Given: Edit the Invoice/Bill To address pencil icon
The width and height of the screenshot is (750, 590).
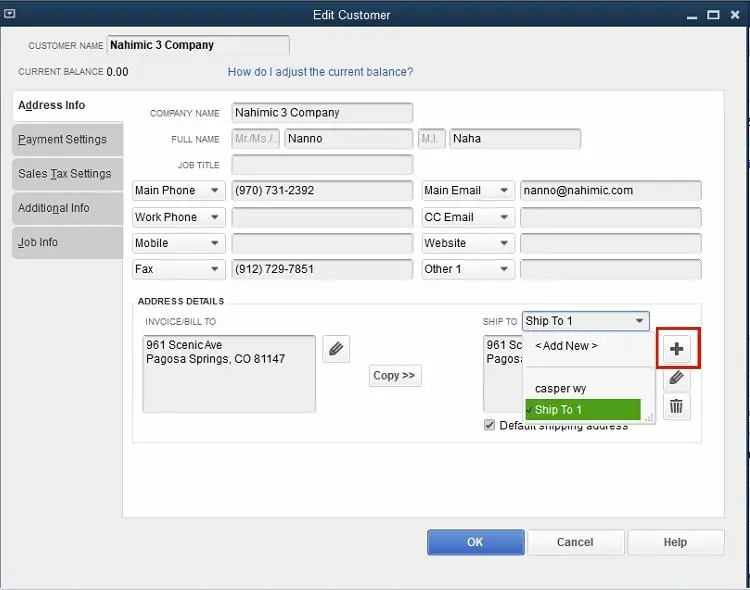Looking at the screenshot, I should 336,349.
